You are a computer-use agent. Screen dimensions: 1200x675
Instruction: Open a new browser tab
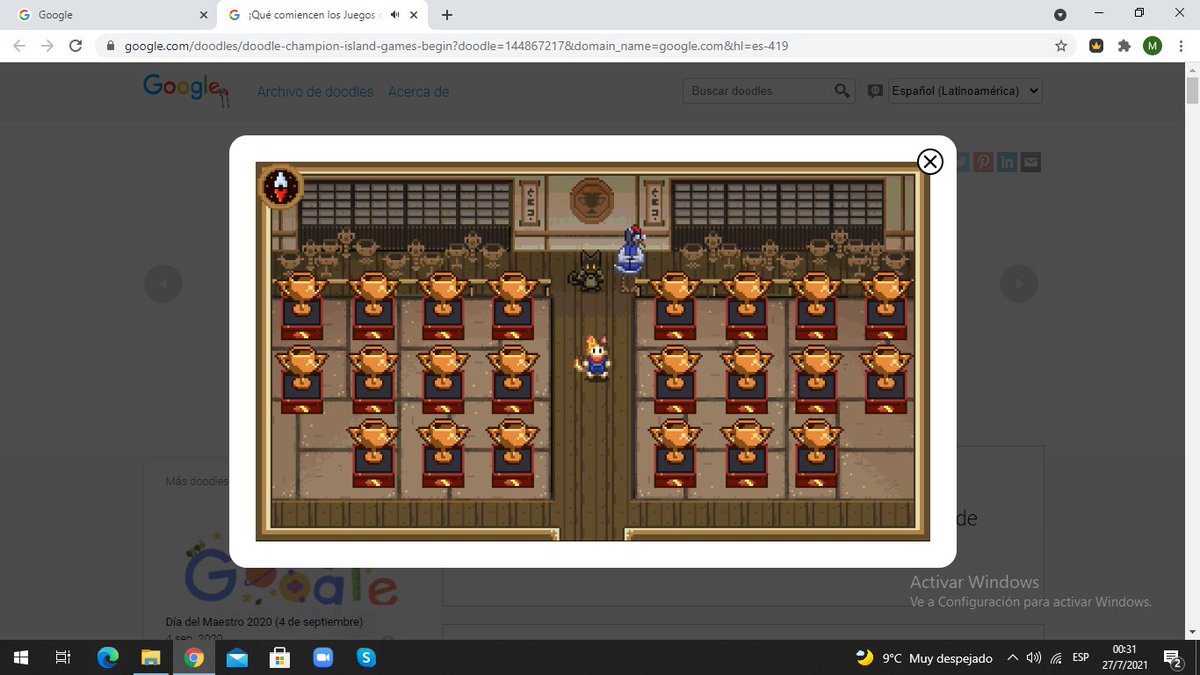pyautogui.click(x=447, y=15)
